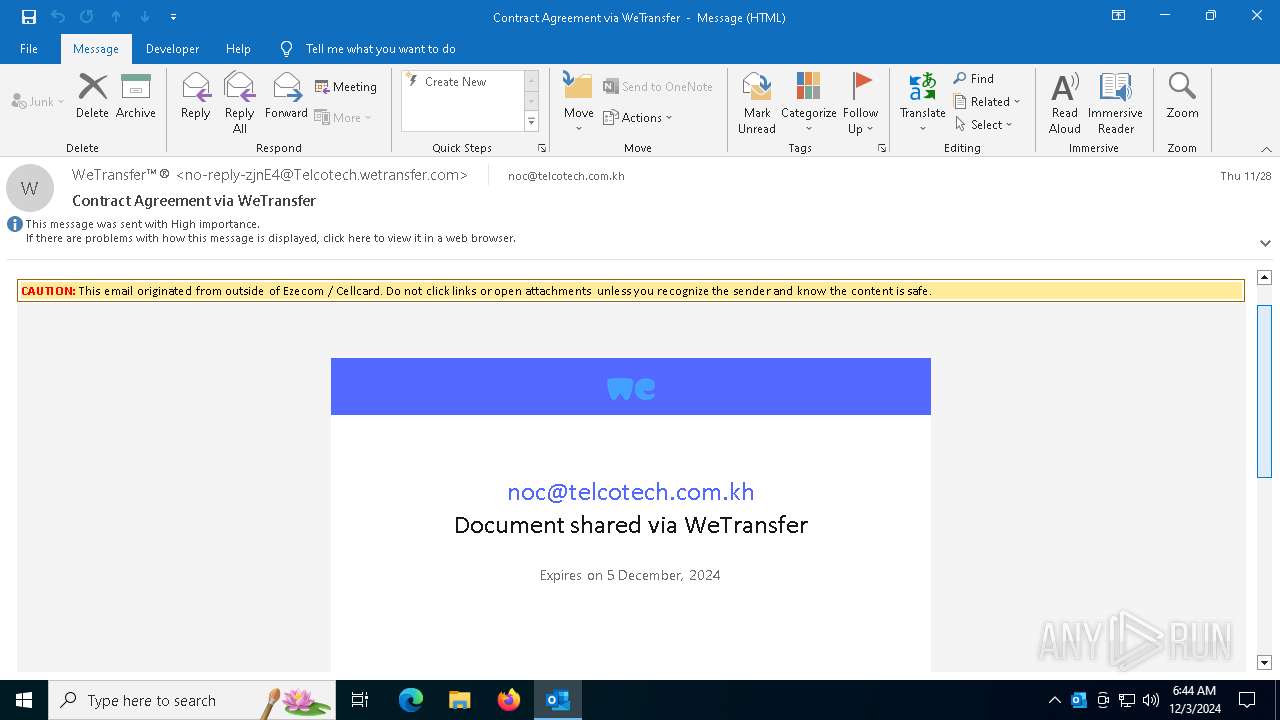Click the WeTransfer logo banner

[x=631, y=387]
